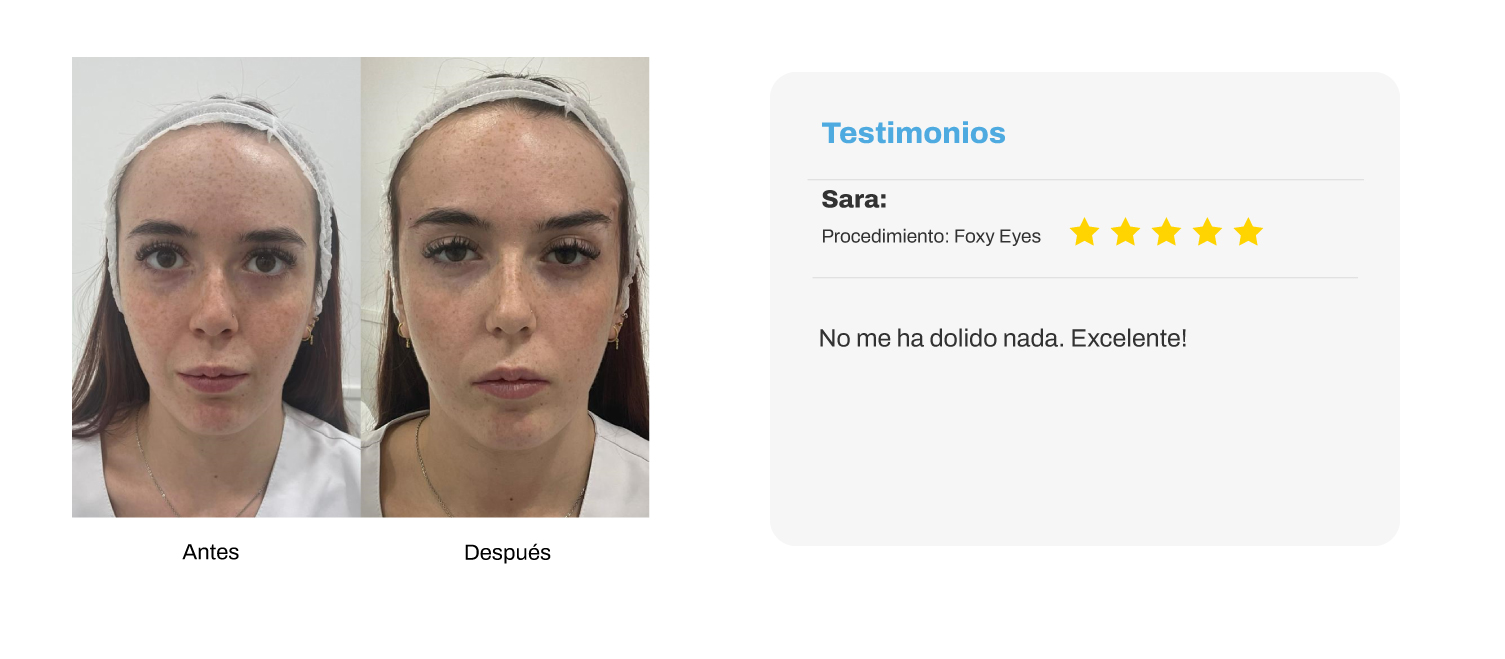Image resolution: width=1505 pixels, height=659 pixels.
Task: Click the Antes caption below photo
Action: [211, 552]
